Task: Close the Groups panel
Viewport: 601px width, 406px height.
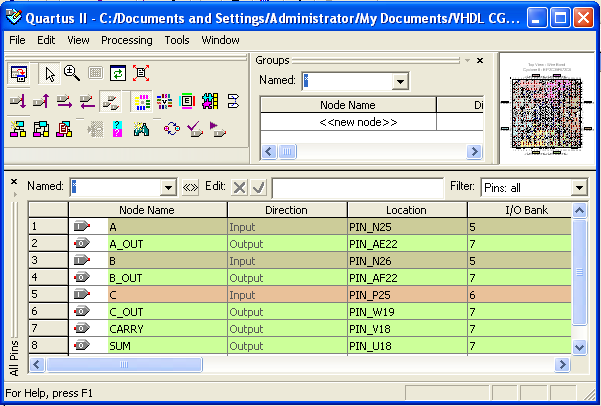Action: (x=479, y=60)
